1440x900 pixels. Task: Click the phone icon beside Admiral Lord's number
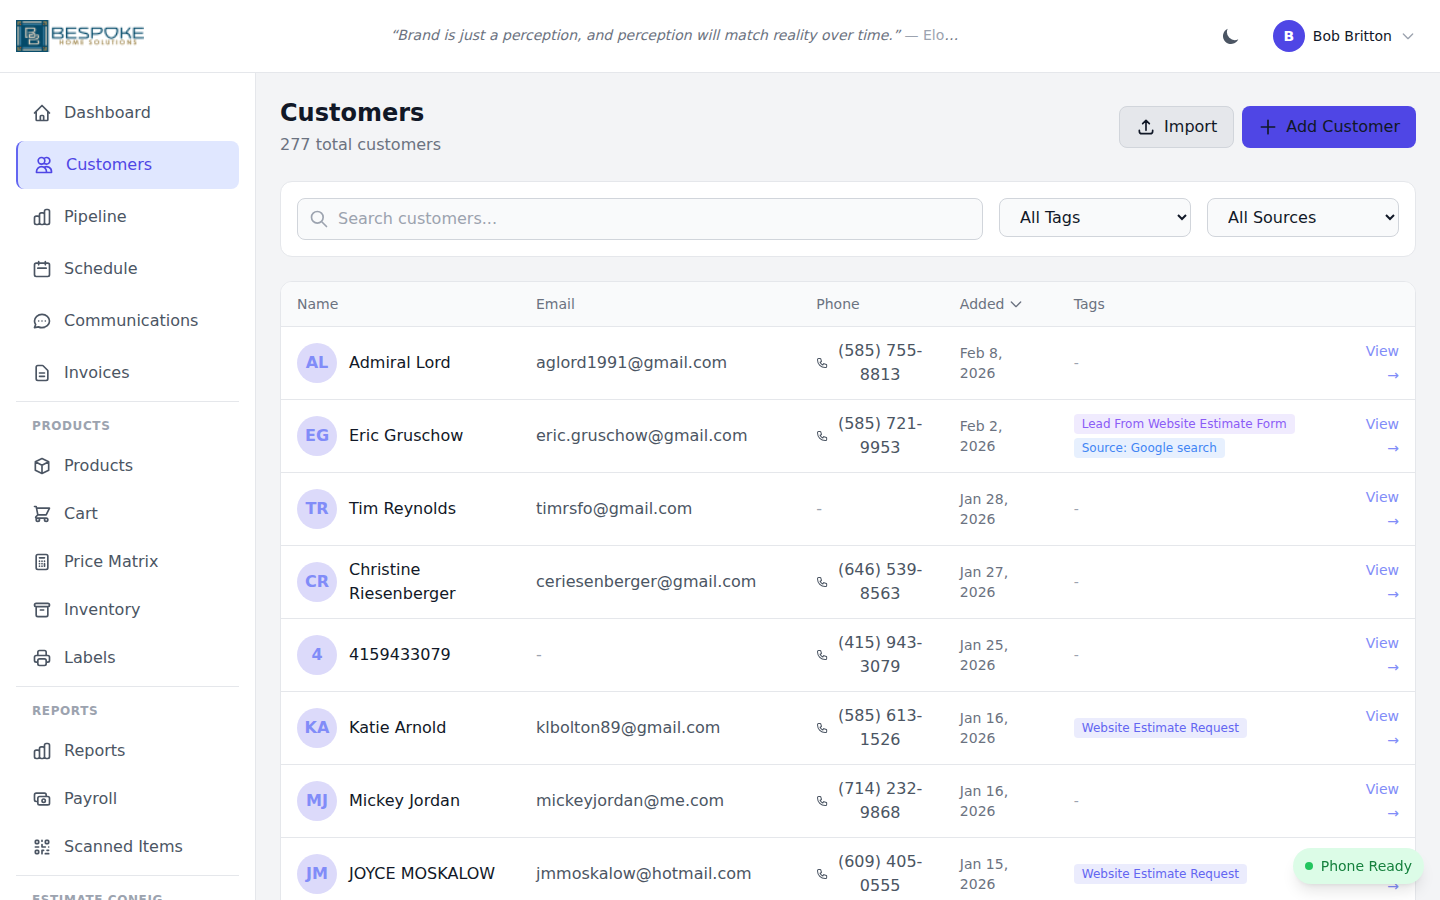(822, 363)
